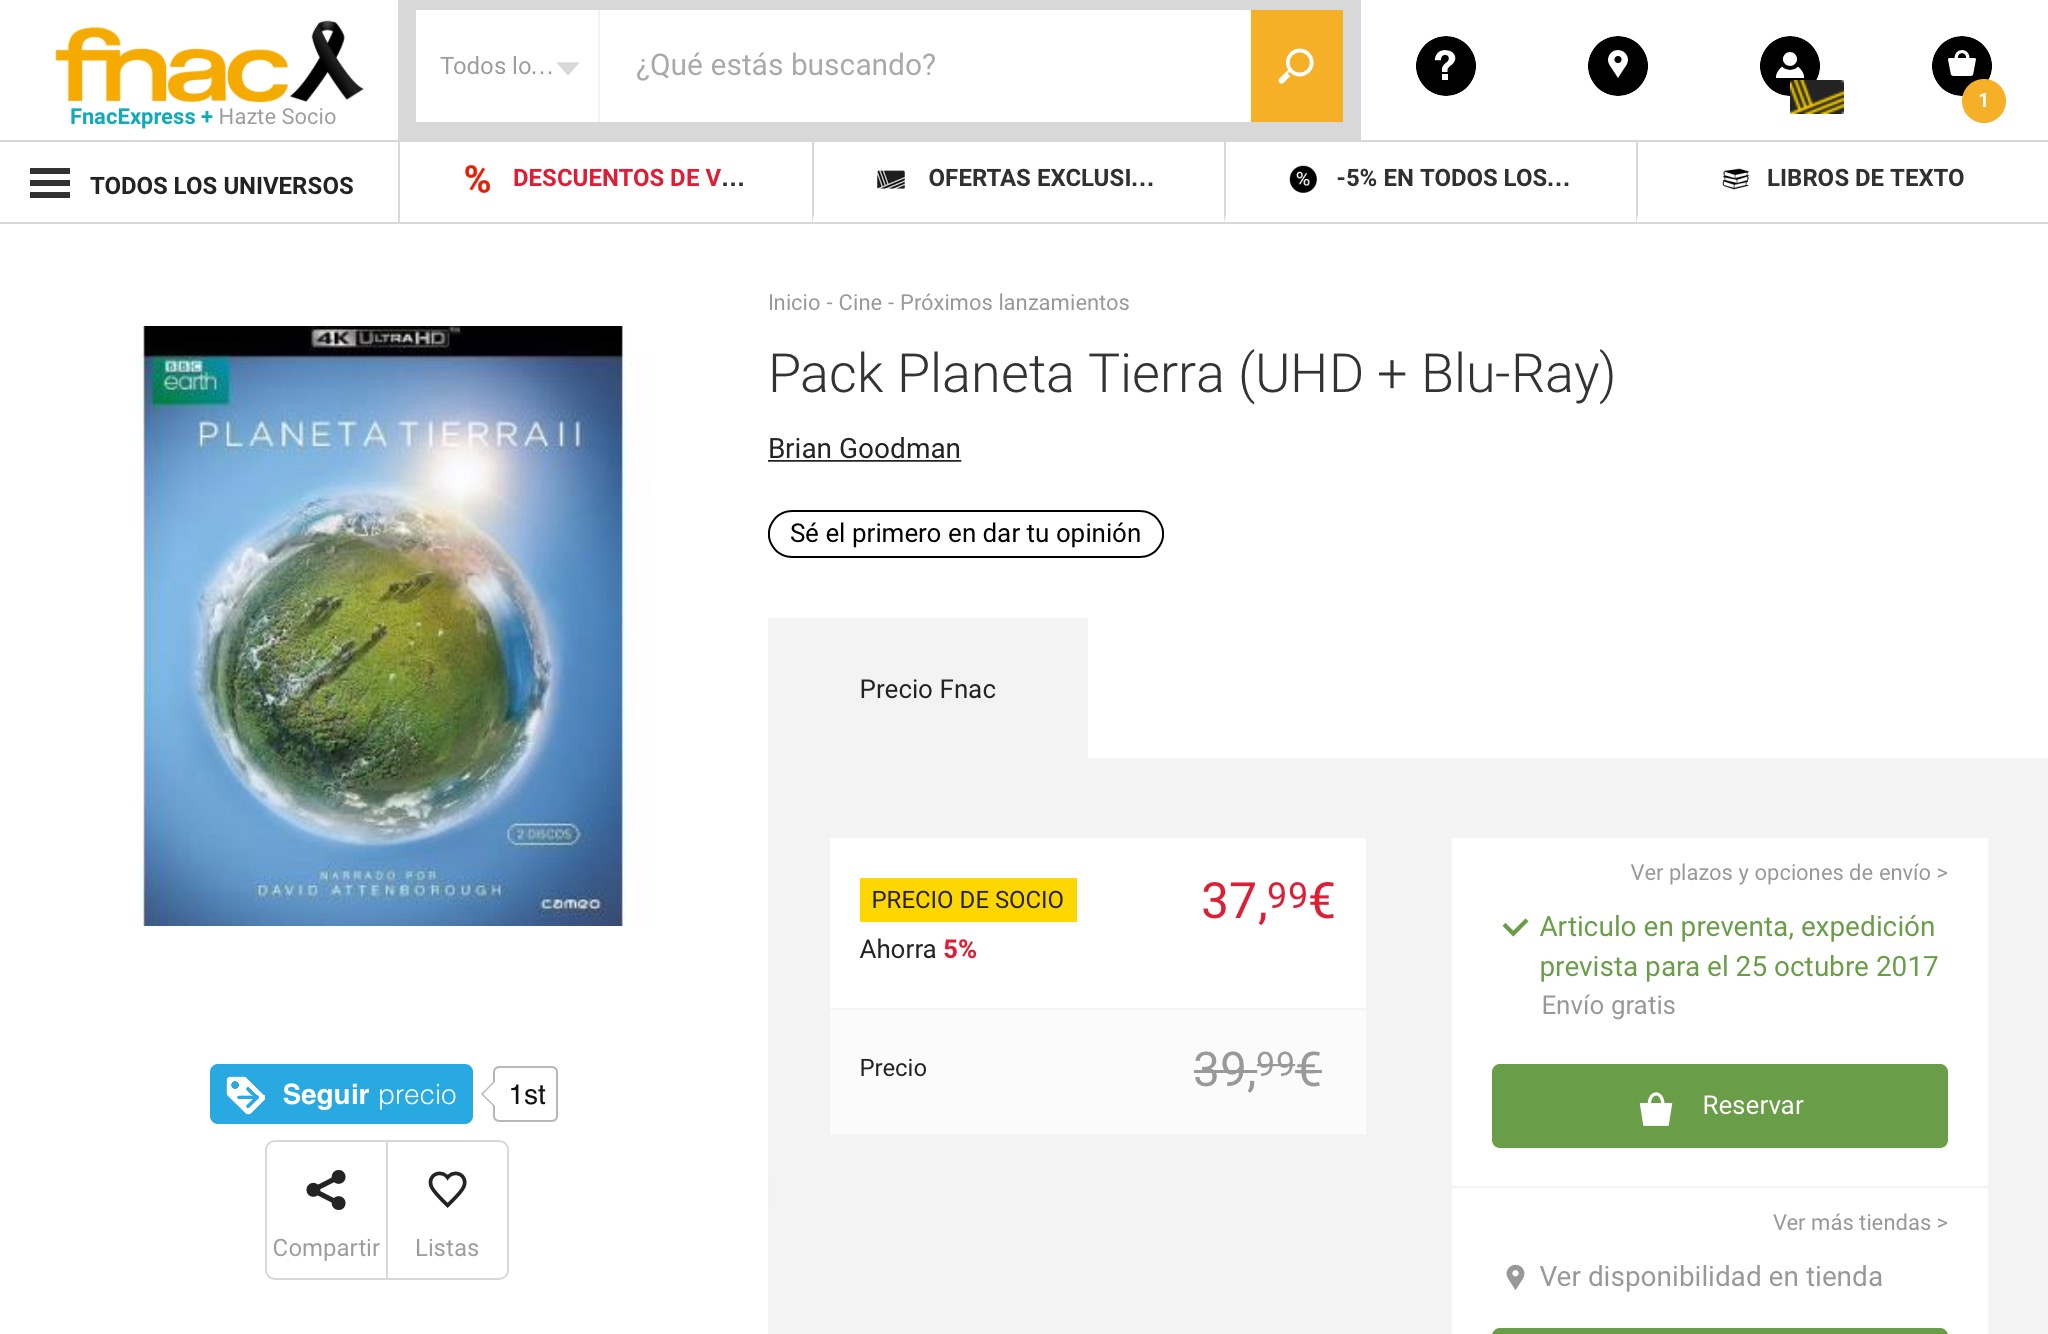Viewport: 2048px width, 1334px height.
Task: Expand the search category dropdown
Action: [x=508, y=66]
